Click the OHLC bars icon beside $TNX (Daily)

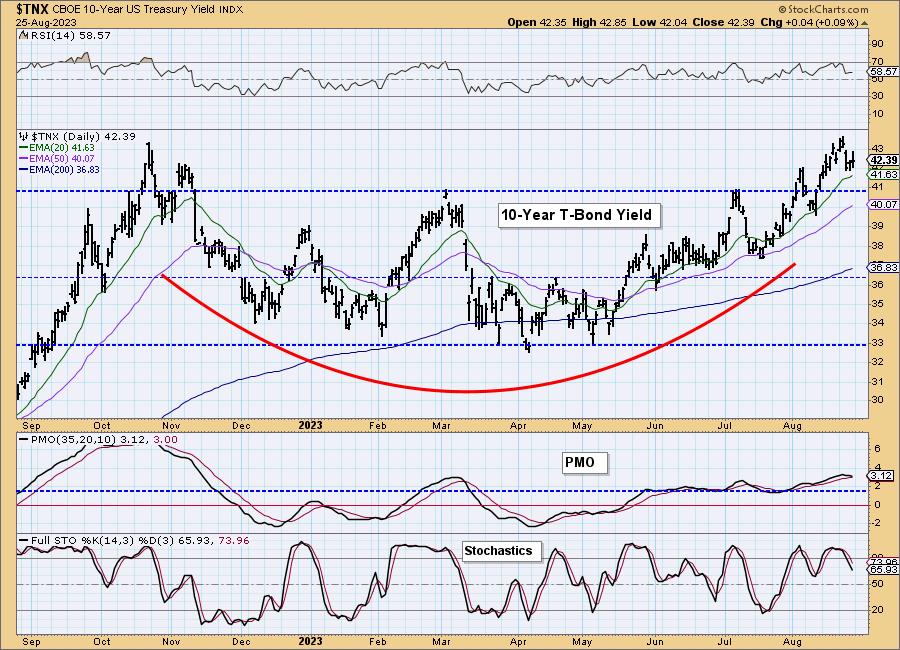click(x=24, y=137)
